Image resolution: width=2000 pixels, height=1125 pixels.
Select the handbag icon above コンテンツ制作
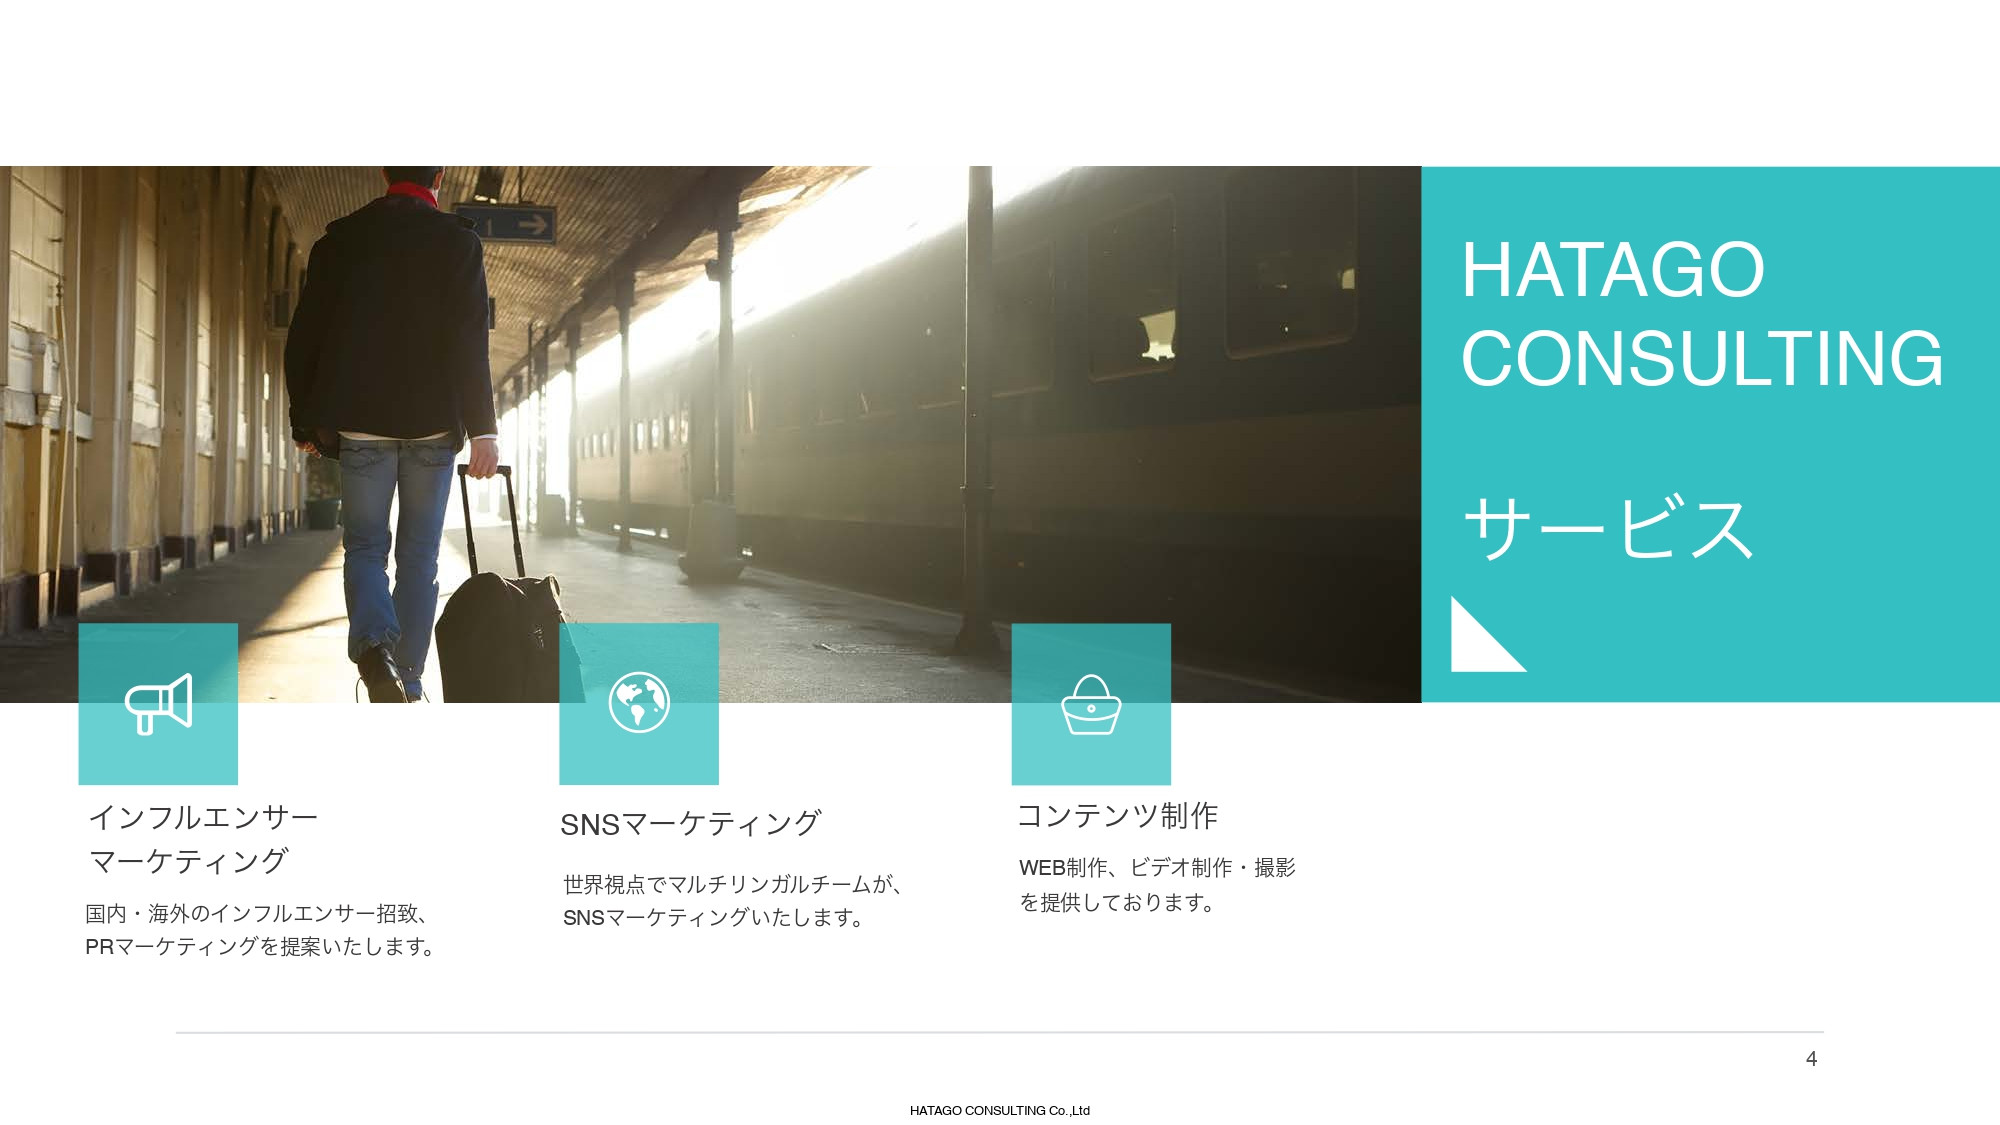(x=1092, y=703)
